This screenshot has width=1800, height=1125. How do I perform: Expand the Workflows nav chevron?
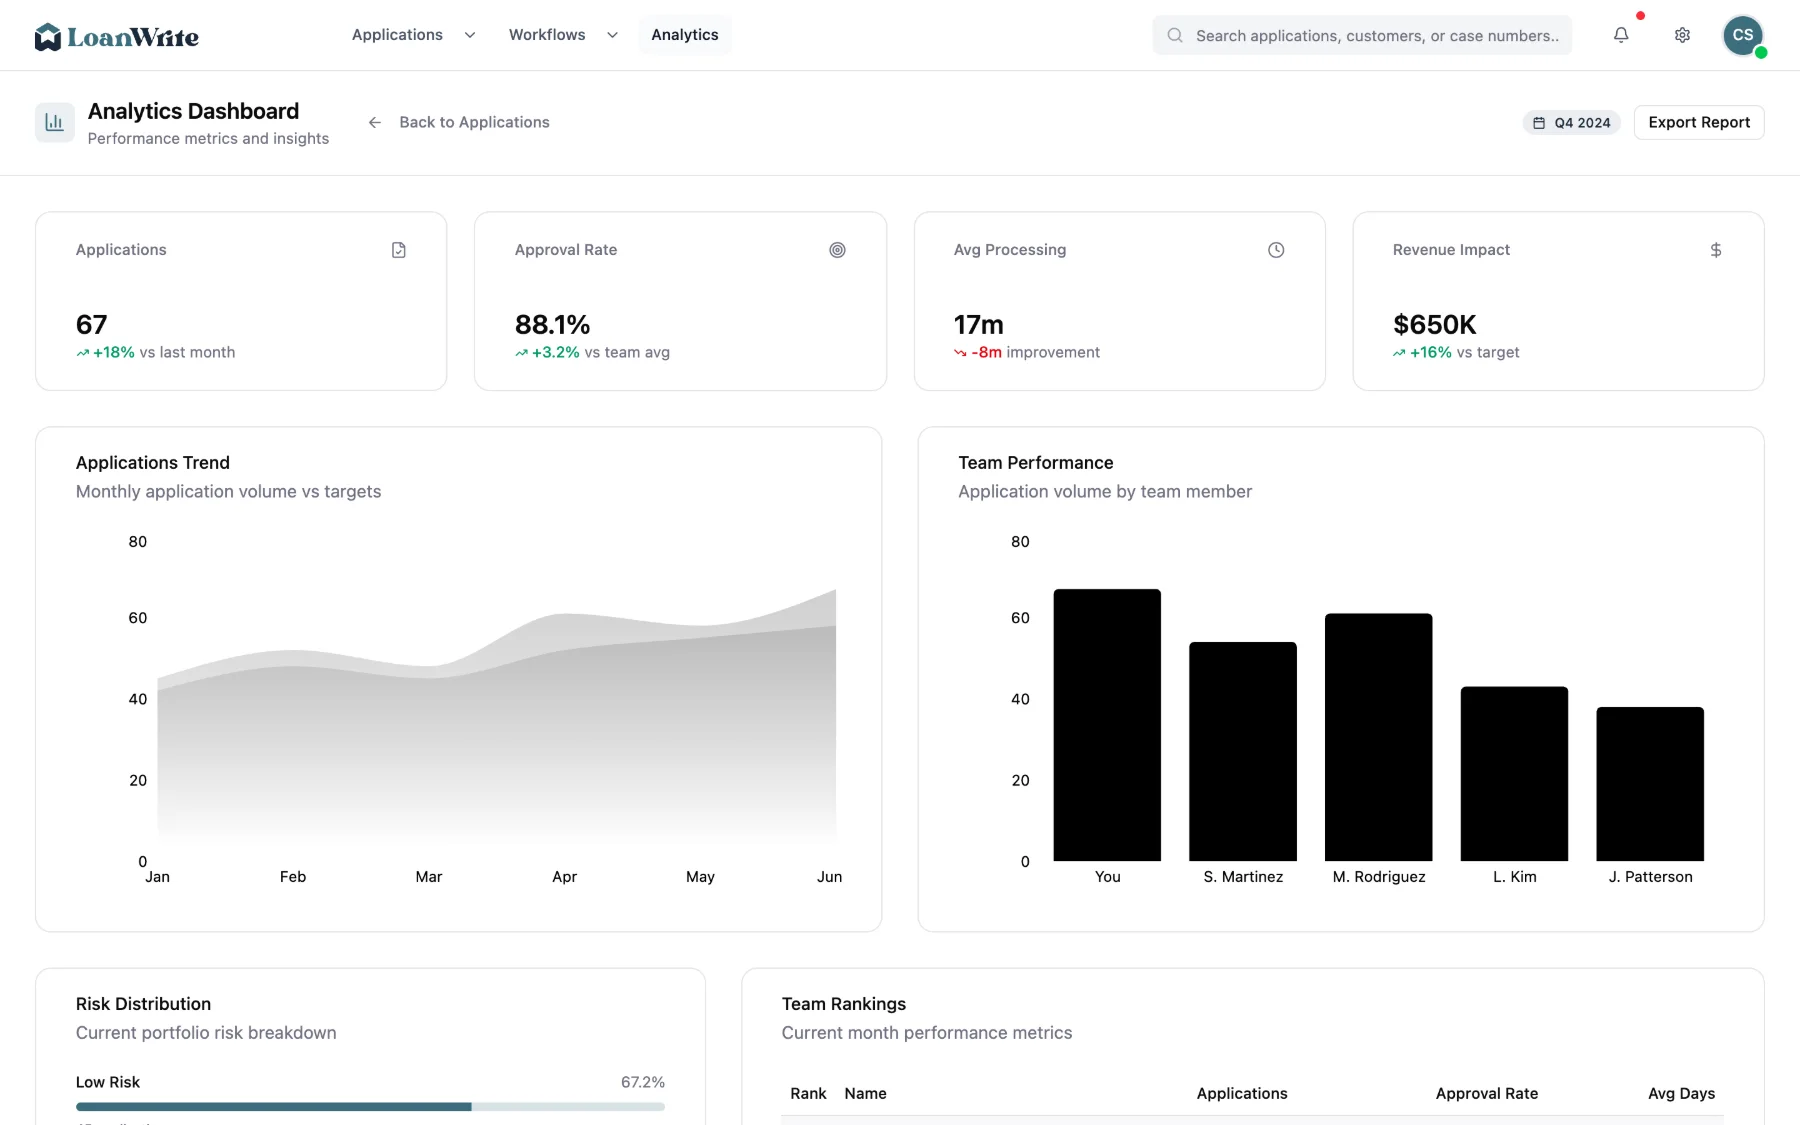point(612,35)
